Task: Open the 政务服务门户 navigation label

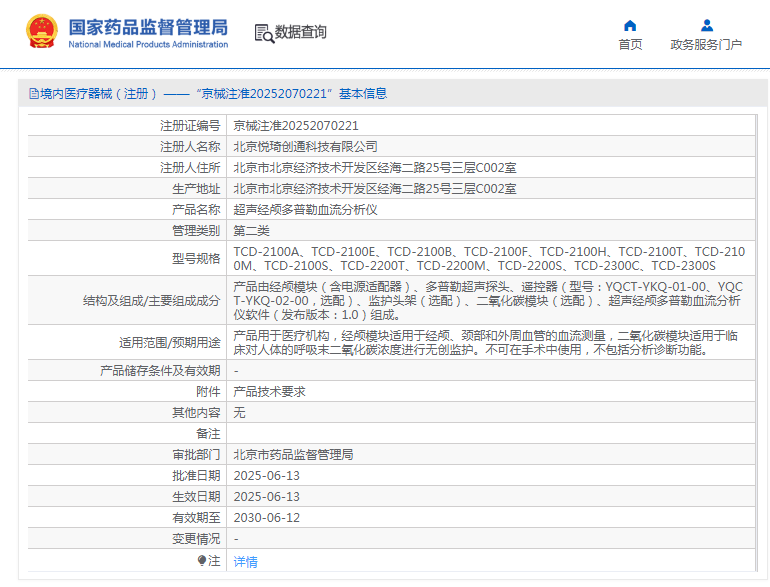Action: pos(706,45)
